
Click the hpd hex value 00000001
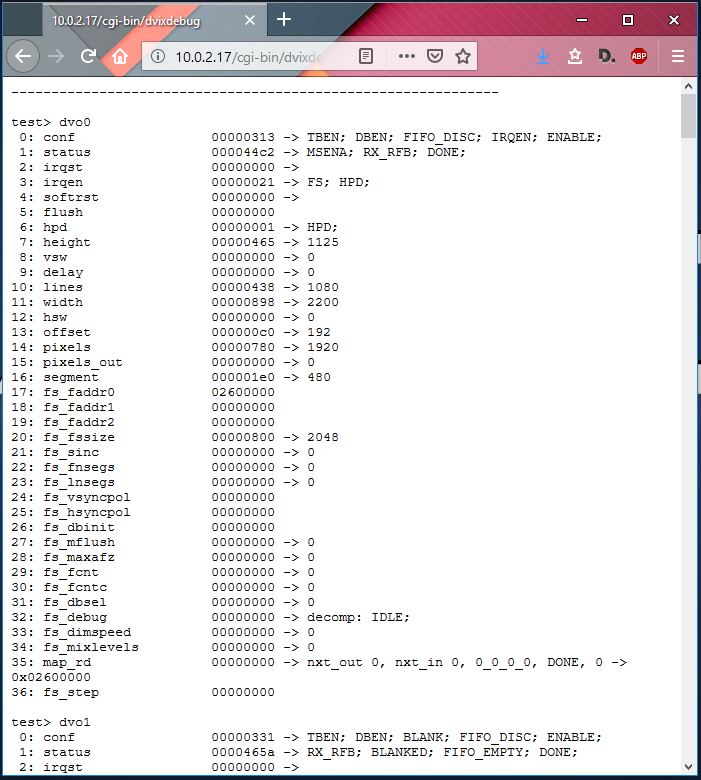pos(243,227)
